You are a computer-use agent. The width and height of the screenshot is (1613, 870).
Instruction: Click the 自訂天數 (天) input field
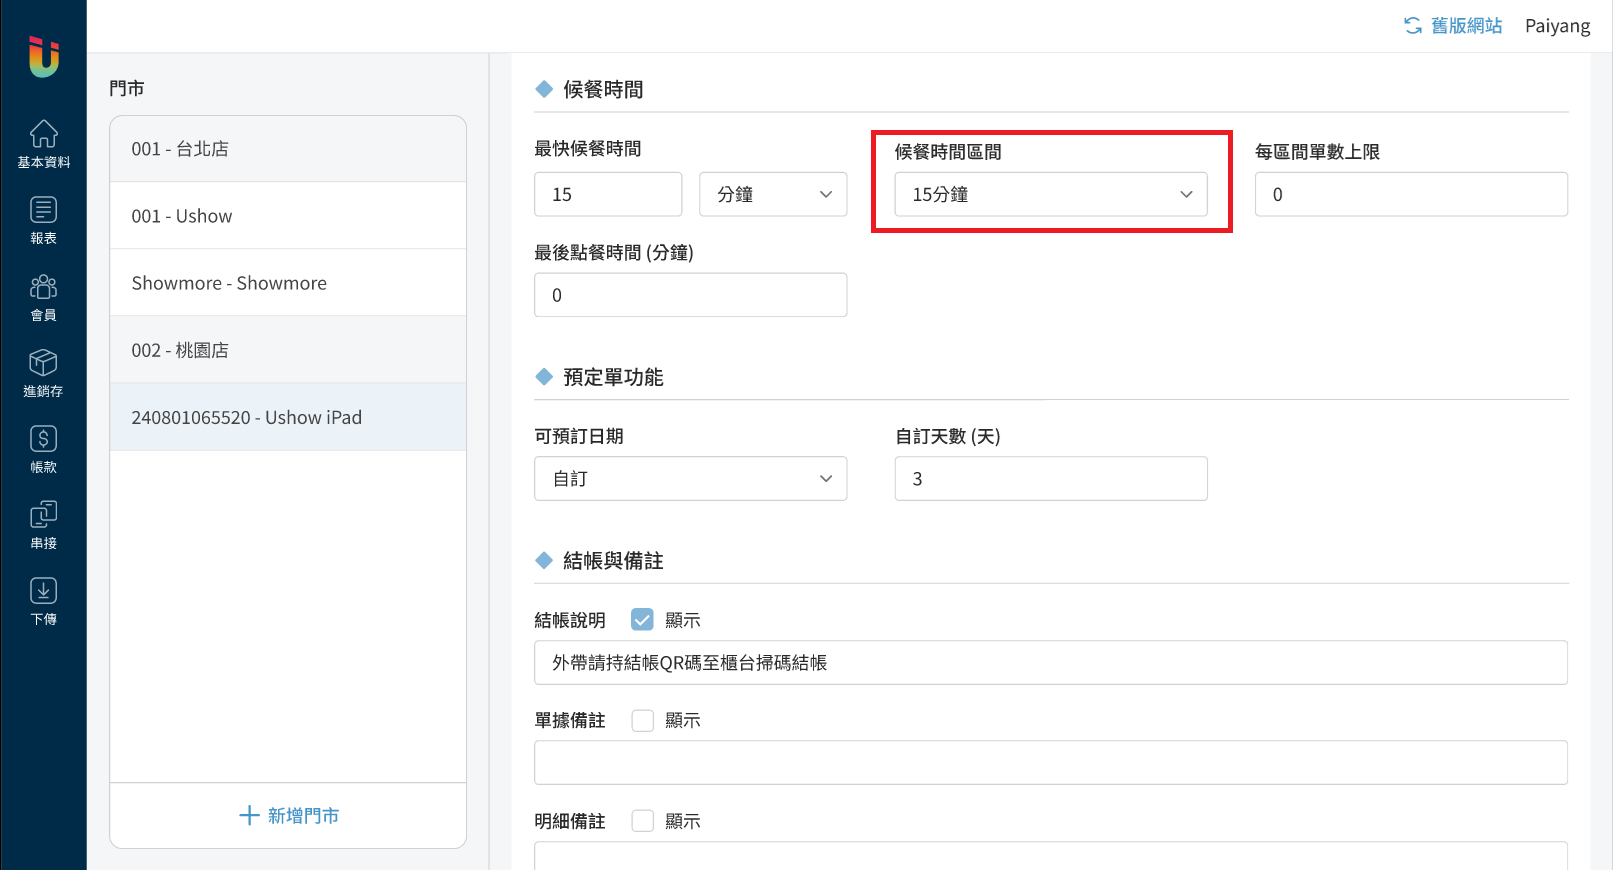tap(1050, 479)
